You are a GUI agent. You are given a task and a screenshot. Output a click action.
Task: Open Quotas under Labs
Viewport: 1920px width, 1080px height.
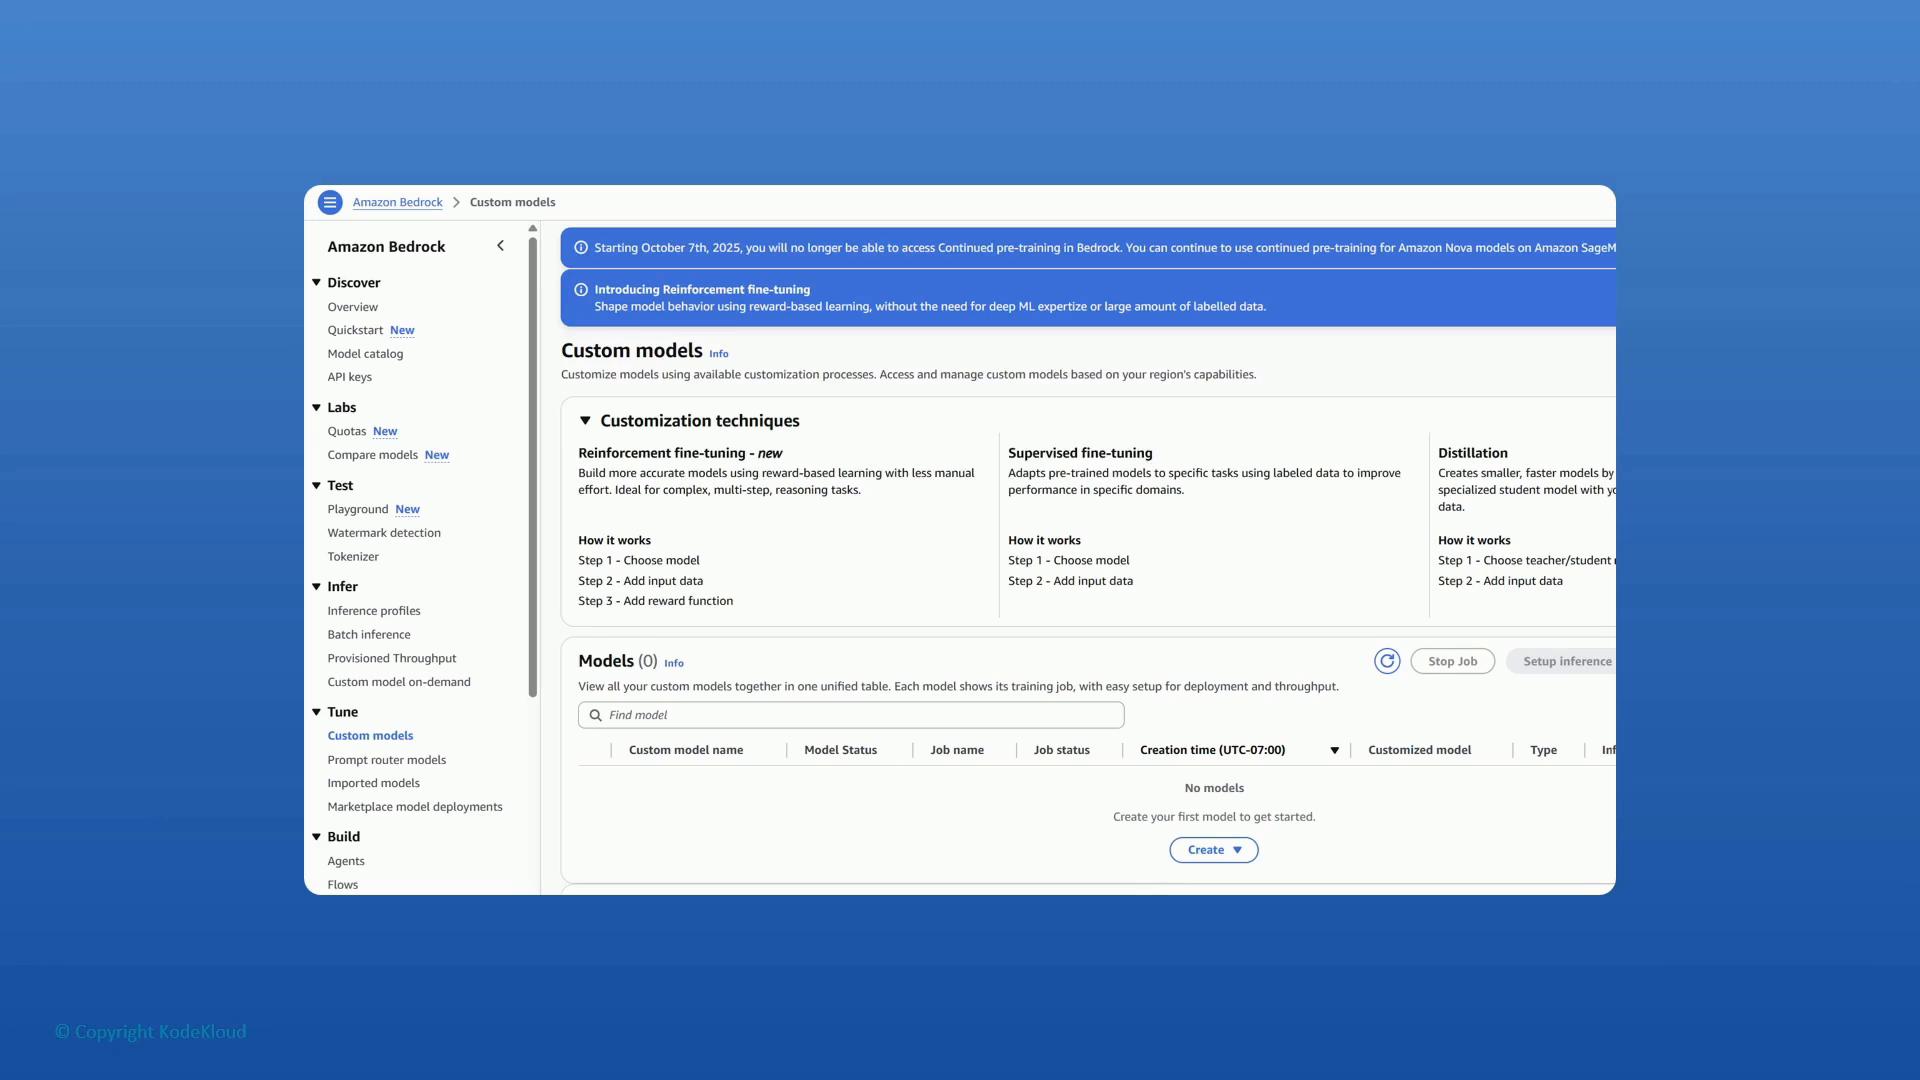coord(346,431)
